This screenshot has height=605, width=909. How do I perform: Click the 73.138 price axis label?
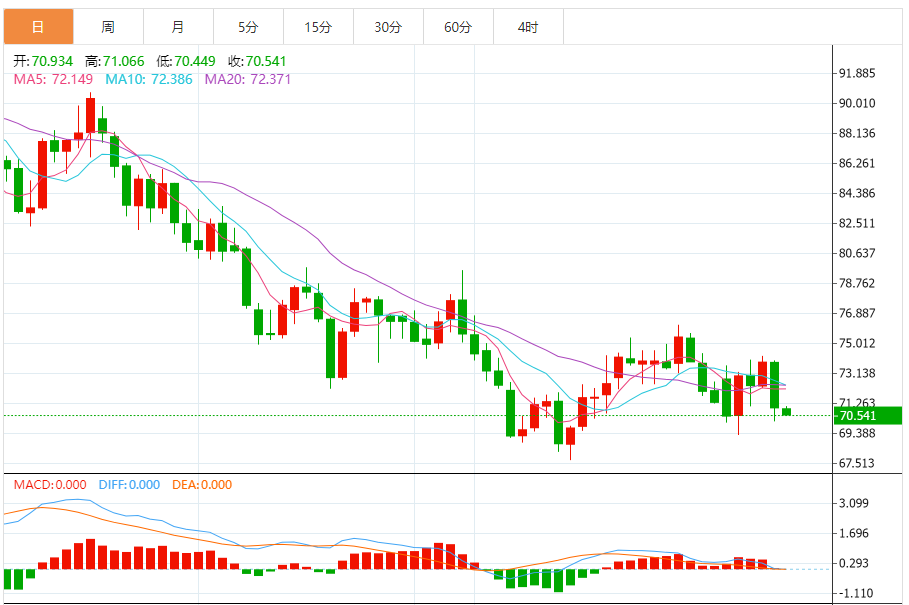click(857, 373)
